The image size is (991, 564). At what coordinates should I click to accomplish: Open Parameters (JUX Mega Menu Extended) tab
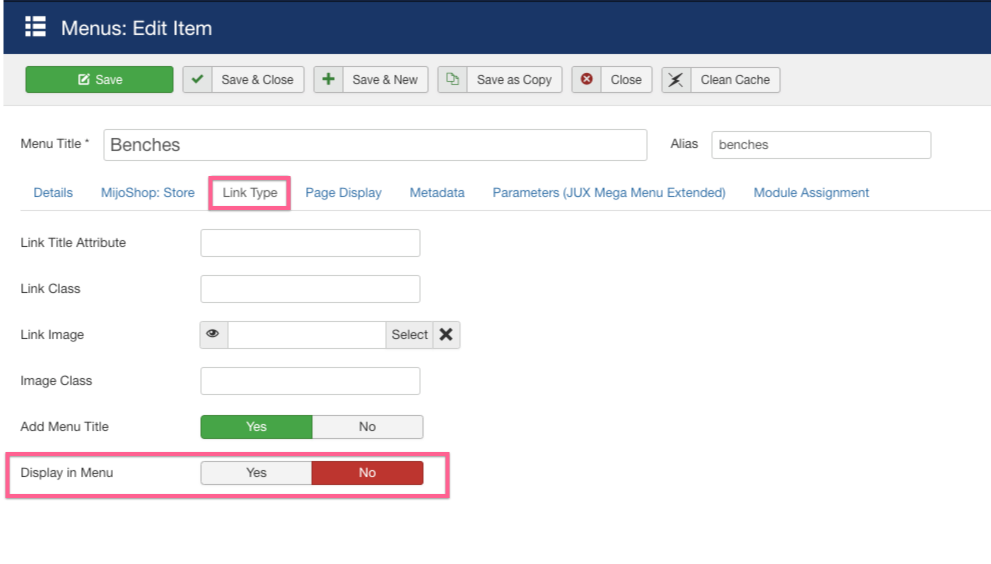click(x=609, y=193)
